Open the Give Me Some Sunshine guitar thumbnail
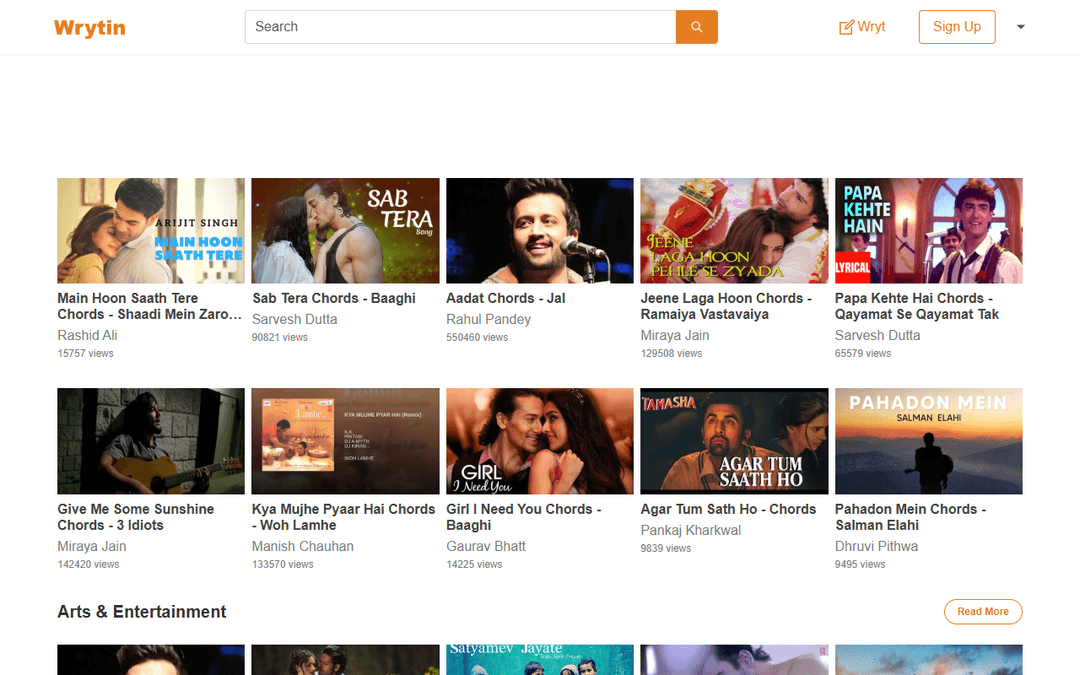Image resolution: width=1080 pixels, height=675 pixels. [151, 441]
